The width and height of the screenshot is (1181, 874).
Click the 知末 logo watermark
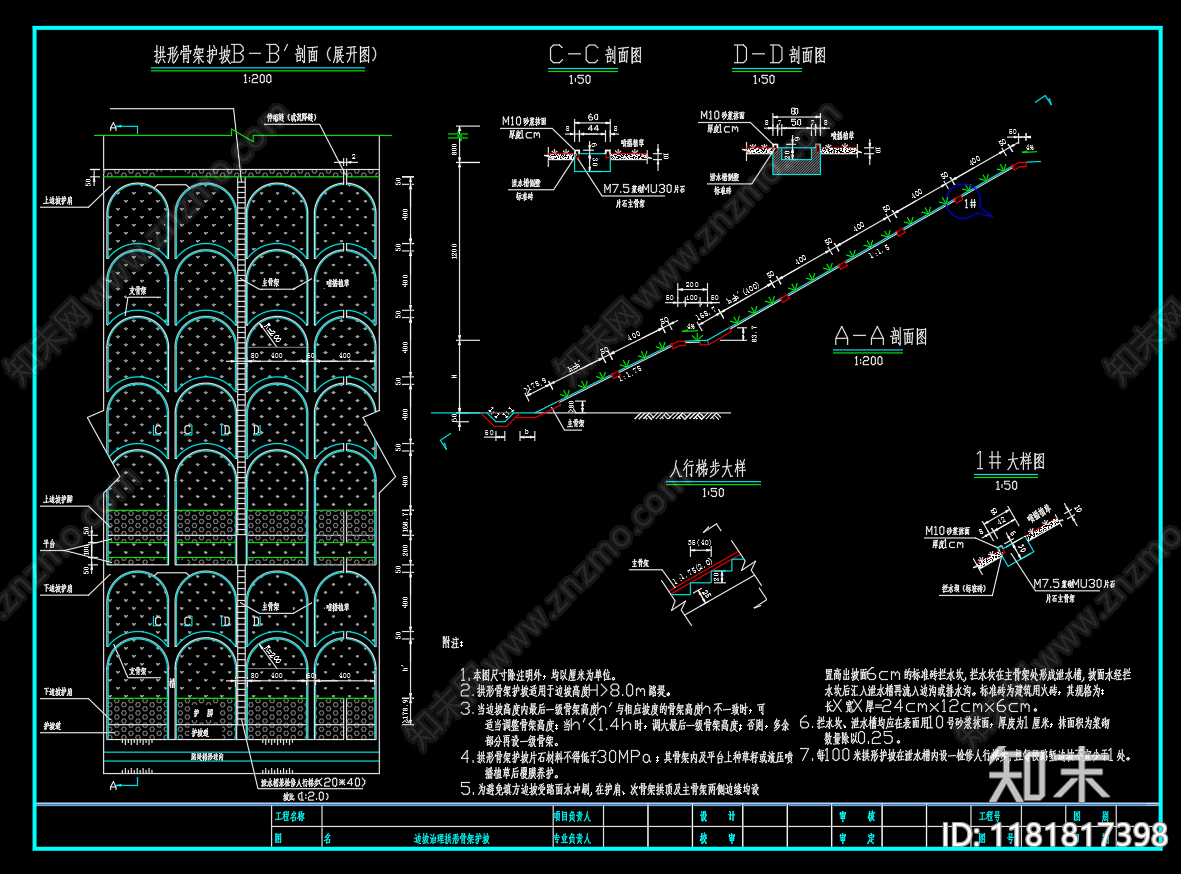[1046, 777]
